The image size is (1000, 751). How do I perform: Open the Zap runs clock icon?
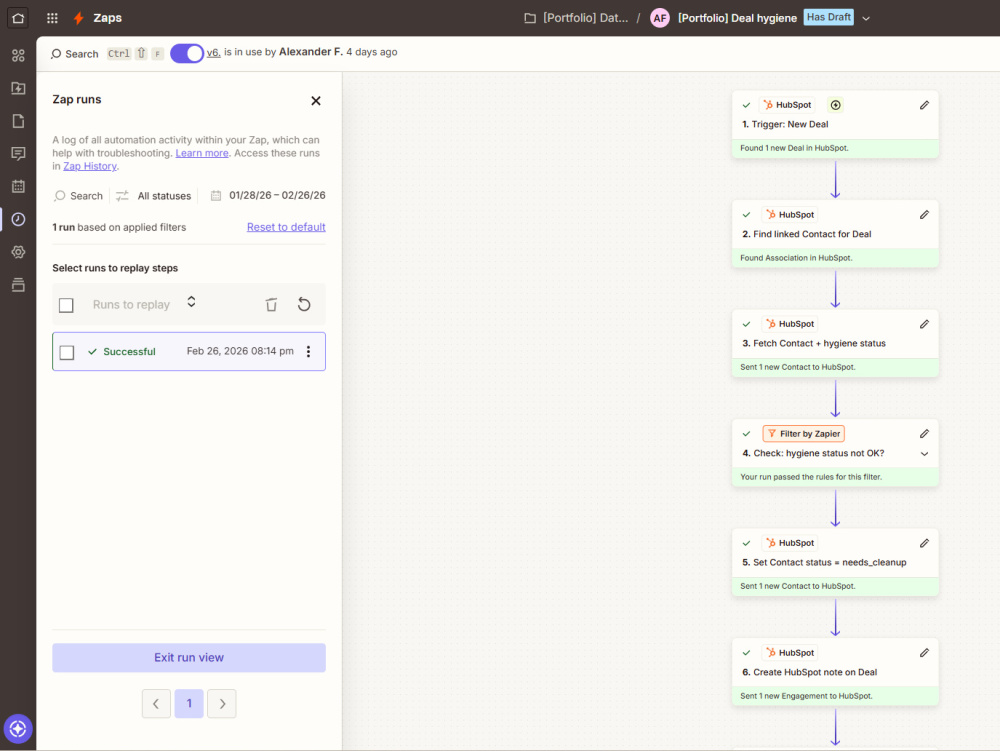18,219
